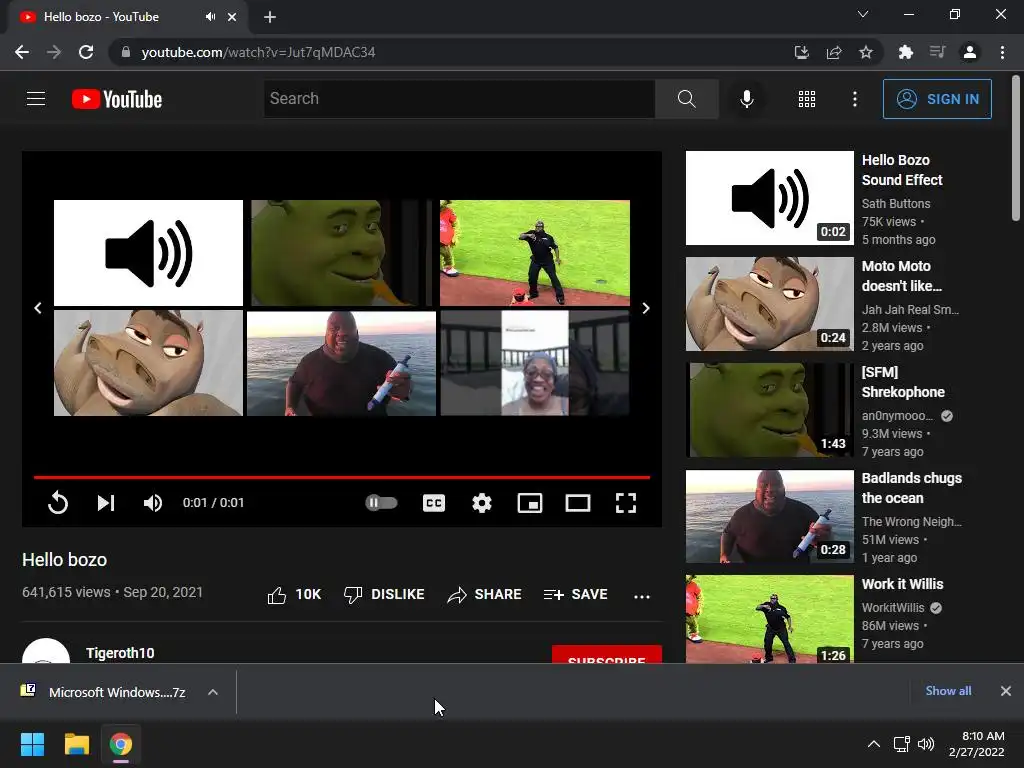This screenshot has width=1024, height=768.
Task: Close the Hello bozo tab
Action: (x=232, y=17)
